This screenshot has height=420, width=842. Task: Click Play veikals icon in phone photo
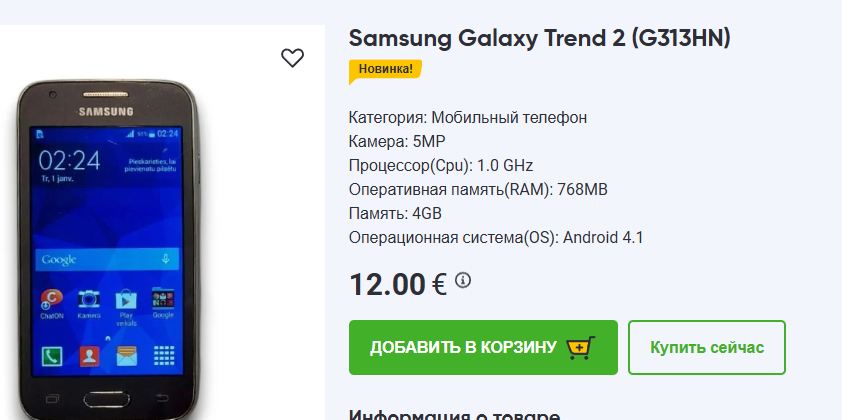[126, 300]
